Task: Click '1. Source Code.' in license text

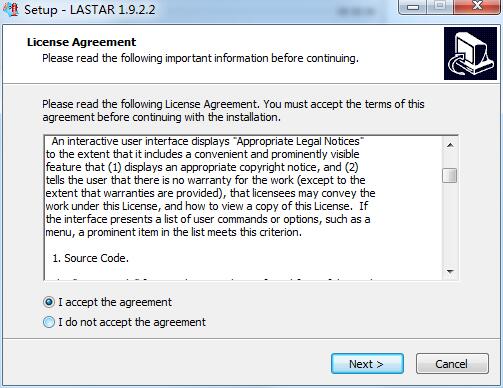Action: pyautogui.click(x=90, y=258)
